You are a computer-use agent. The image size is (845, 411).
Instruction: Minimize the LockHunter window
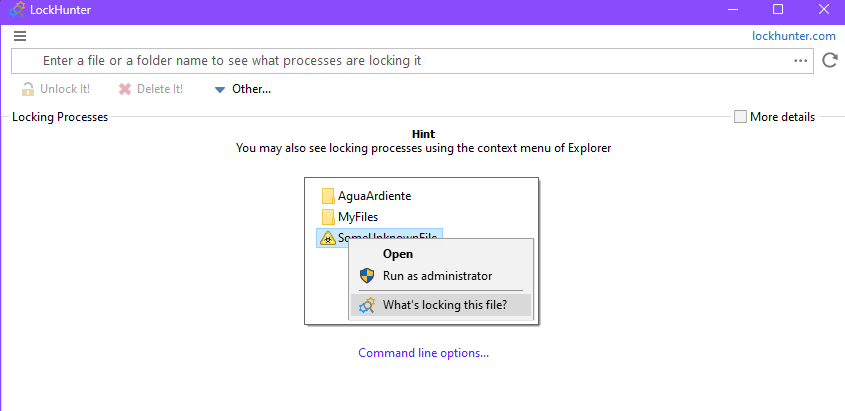tap(732, 9)
